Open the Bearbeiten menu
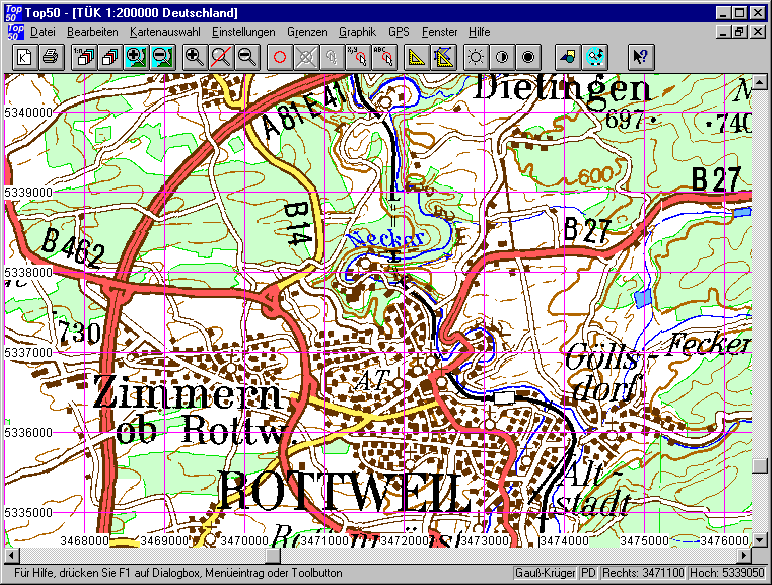Viewport: 772px width, 585px height. point(93,32)
